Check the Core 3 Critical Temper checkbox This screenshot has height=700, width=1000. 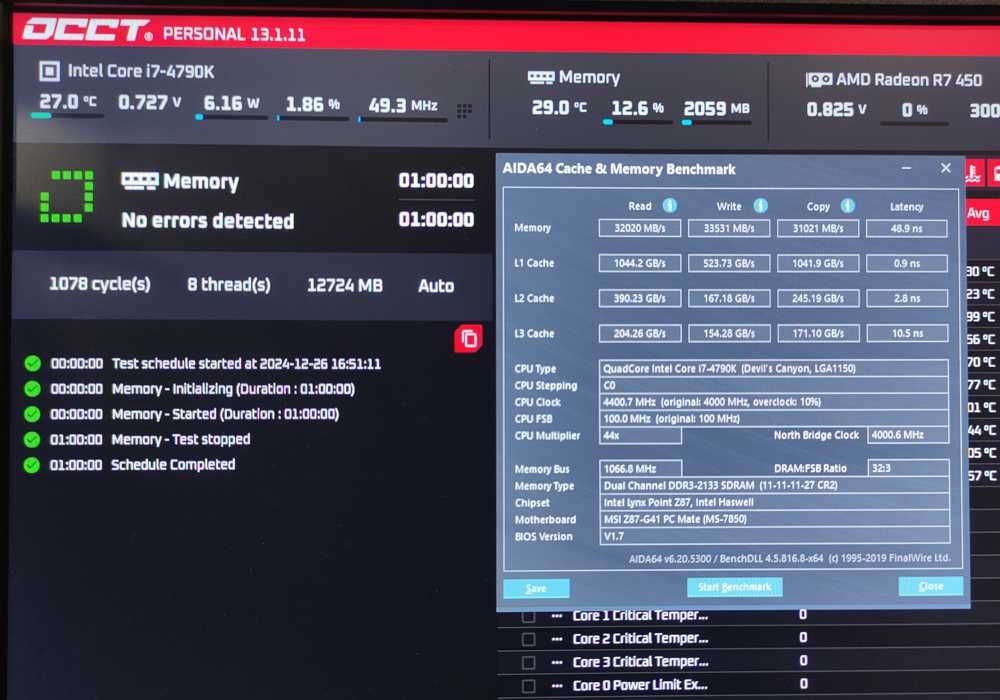click(x=528, y=663)
